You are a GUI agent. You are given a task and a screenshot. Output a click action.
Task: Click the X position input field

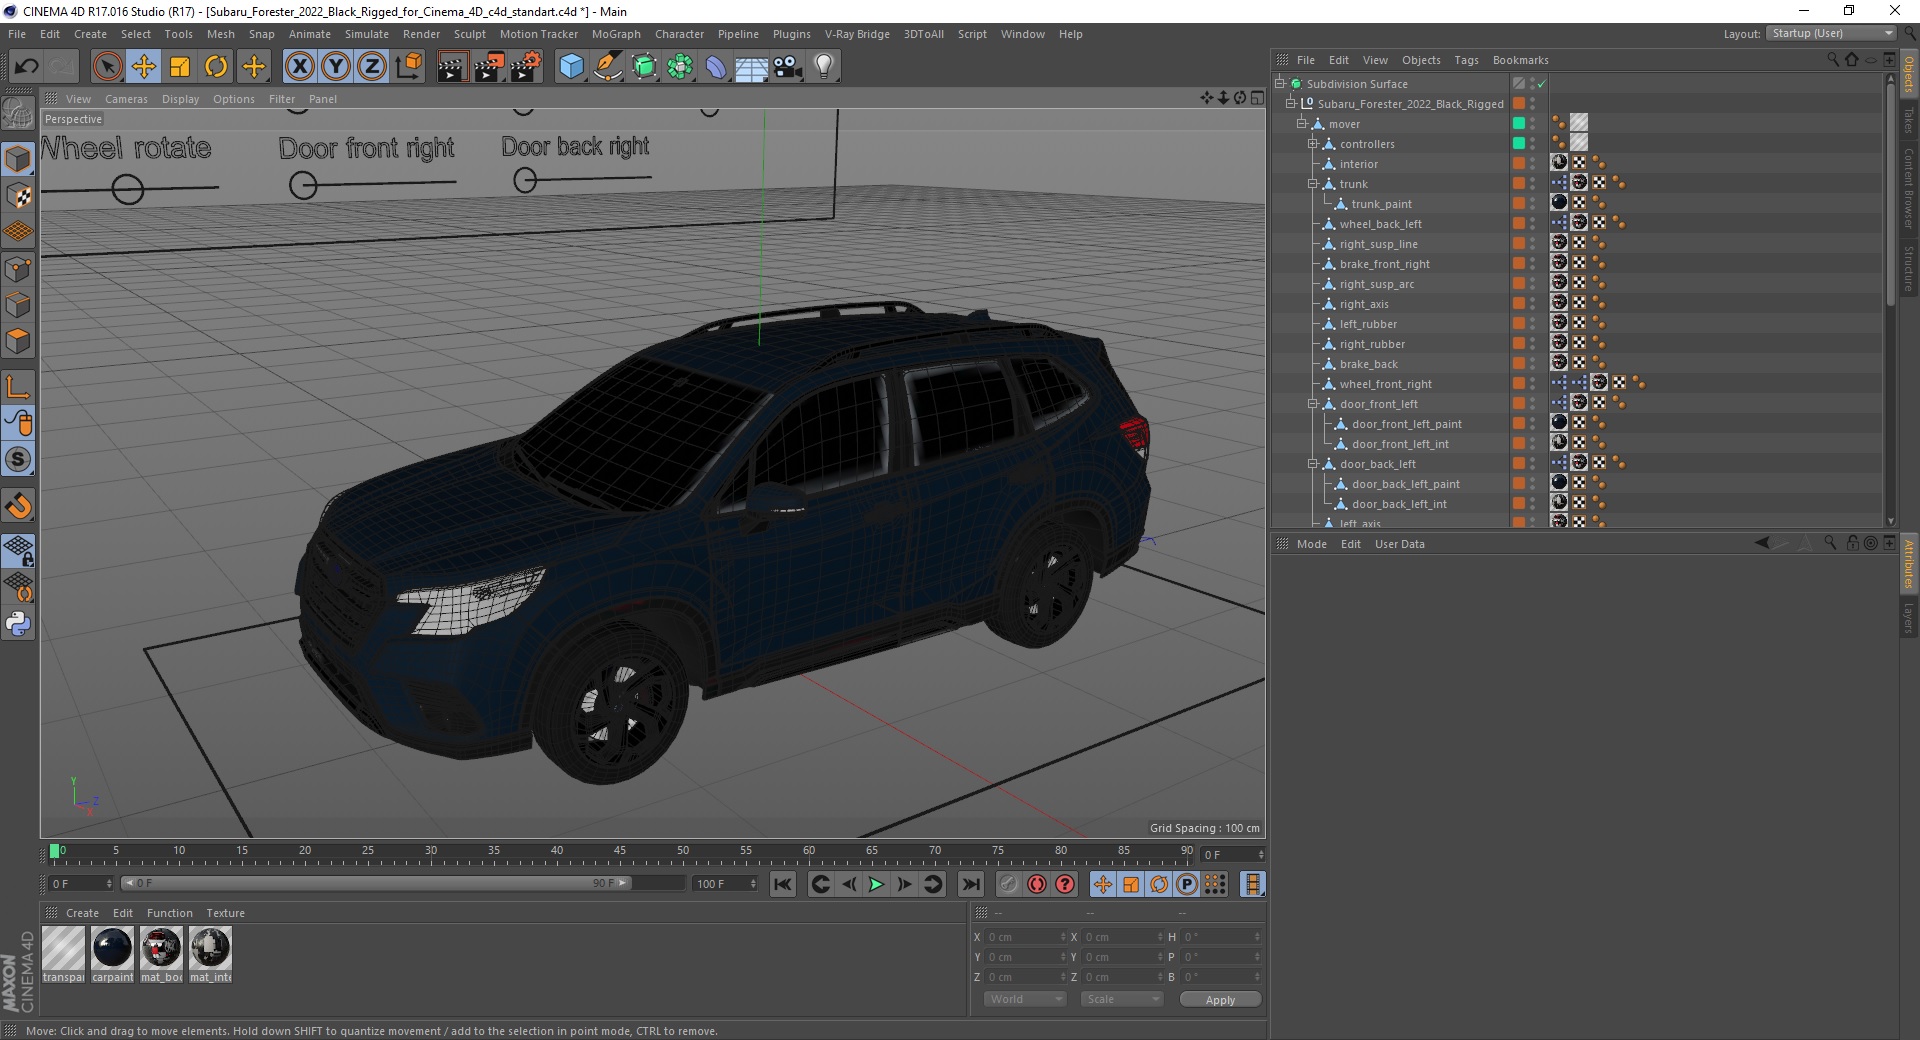coord(1025,937)
